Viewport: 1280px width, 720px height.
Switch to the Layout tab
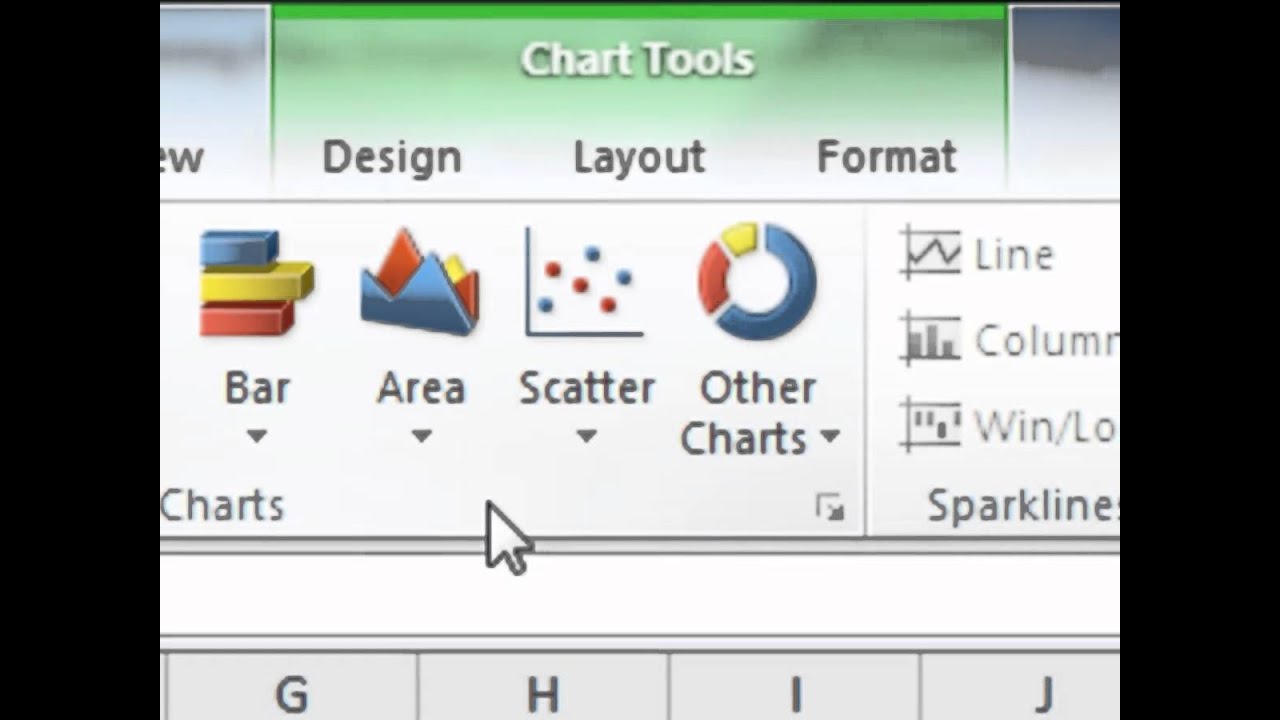[x=639, y=158]
